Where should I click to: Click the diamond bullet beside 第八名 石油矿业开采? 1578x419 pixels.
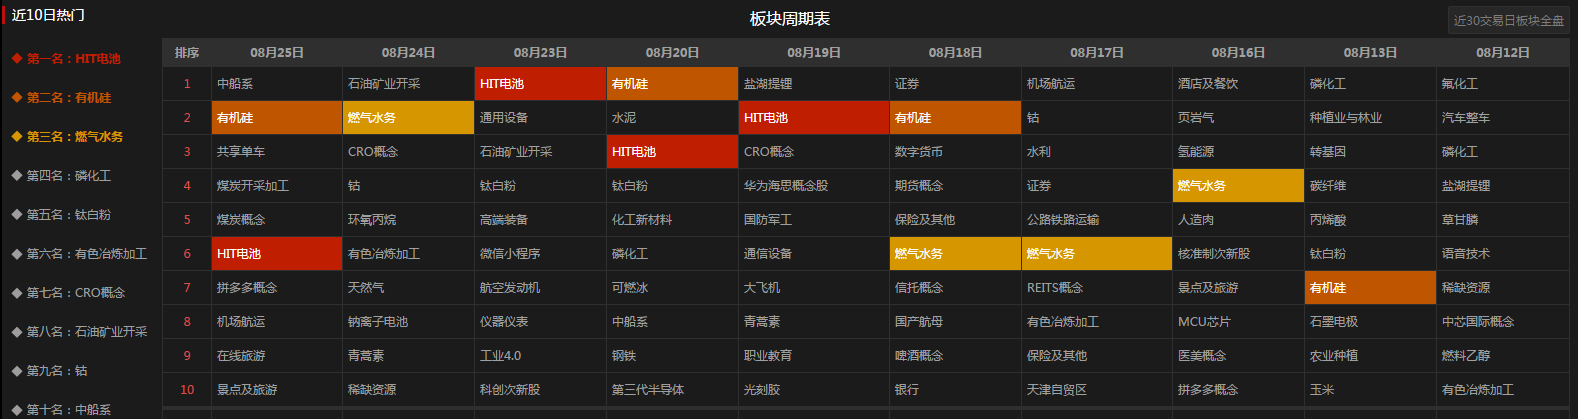tap(16, 332)
